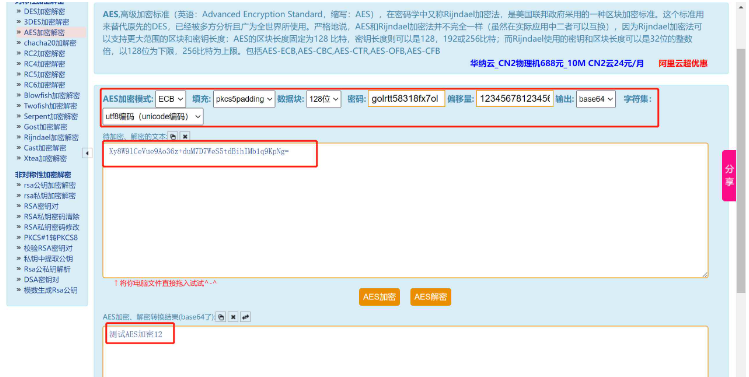Open the pkcs5padding 填充 dropdown
Screen dimensions: 749x377
(244, 99)
